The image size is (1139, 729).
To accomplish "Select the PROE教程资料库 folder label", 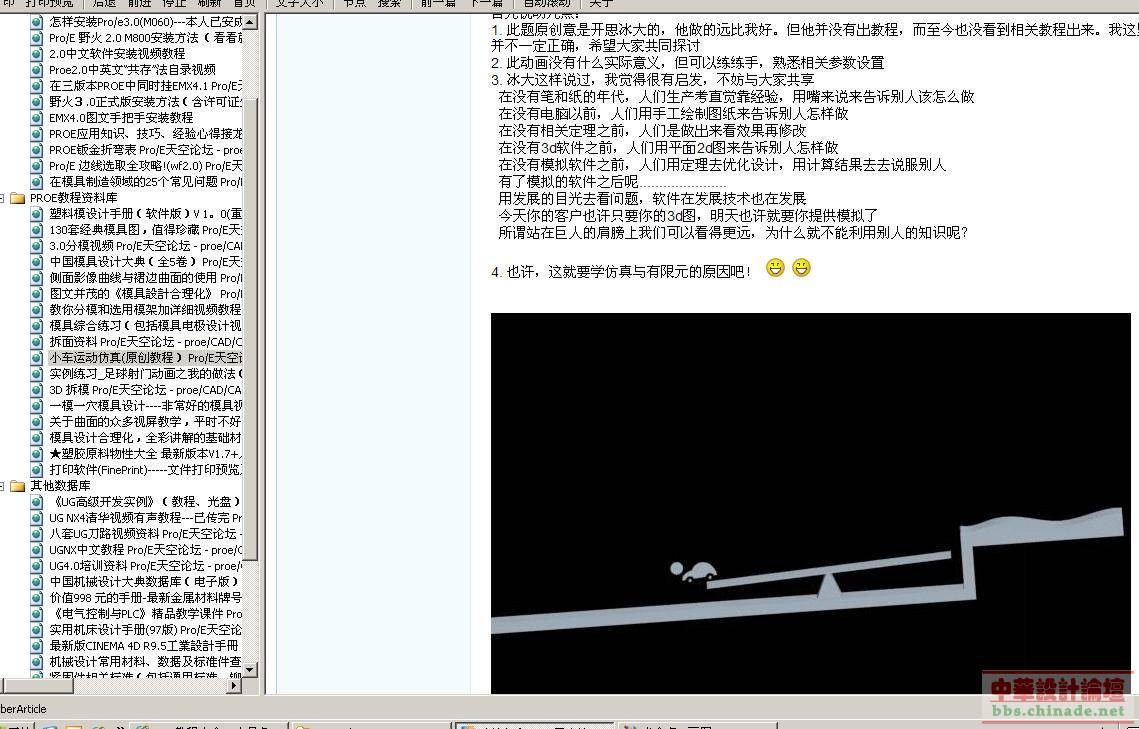I will coord(73,197).
